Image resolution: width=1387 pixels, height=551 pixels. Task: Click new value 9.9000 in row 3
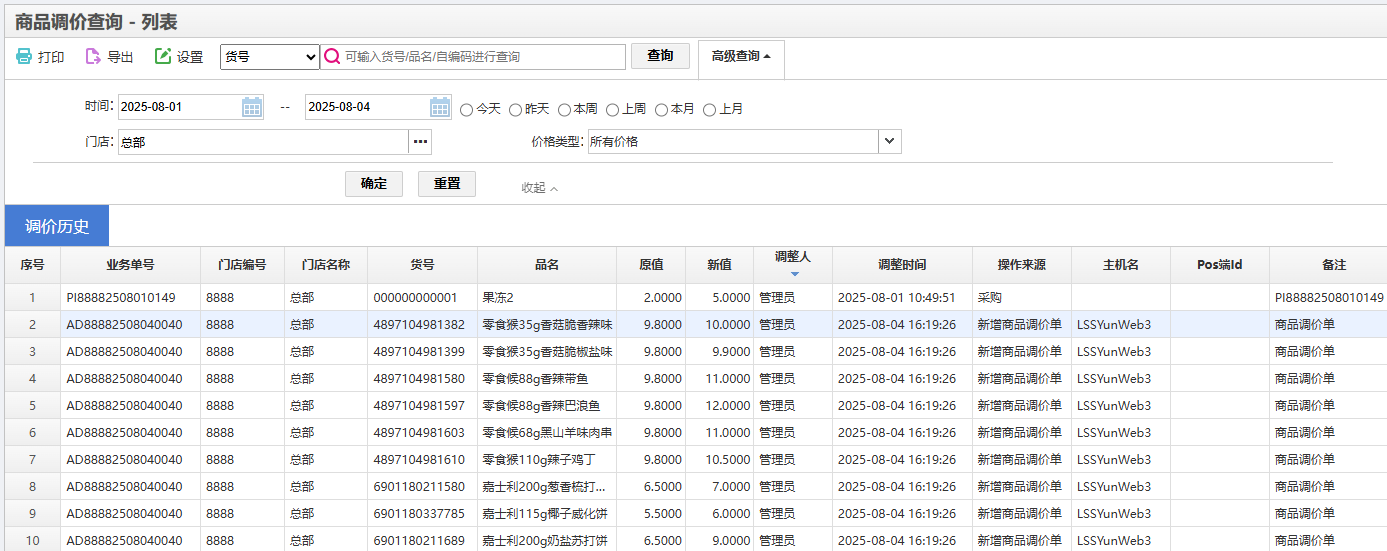(731, 352)
